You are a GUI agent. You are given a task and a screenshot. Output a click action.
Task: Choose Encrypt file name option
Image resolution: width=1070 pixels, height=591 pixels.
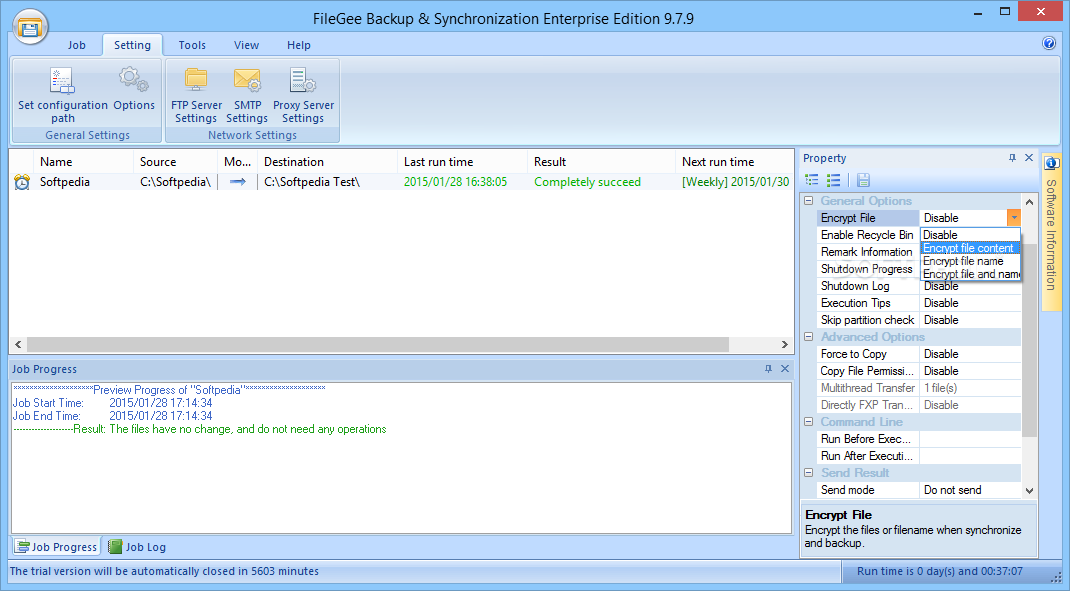(970, 261)
